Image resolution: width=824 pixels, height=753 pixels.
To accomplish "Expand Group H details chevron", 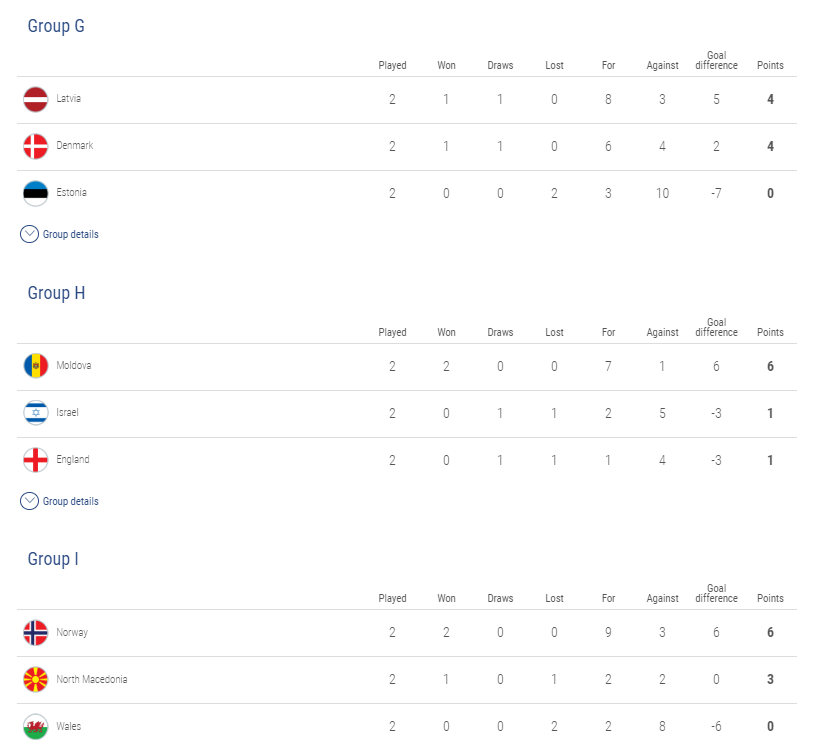I will pyautogui.click(x=29, y=501).
